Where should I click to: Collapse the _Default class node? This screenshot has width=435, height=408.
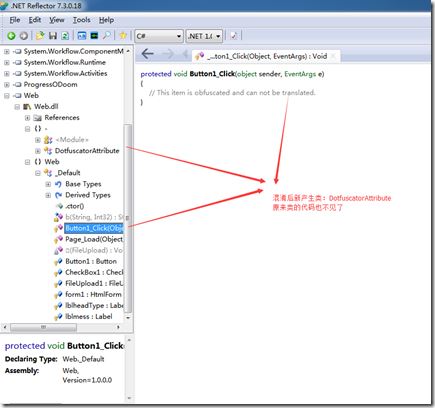(x=38, y=173)
